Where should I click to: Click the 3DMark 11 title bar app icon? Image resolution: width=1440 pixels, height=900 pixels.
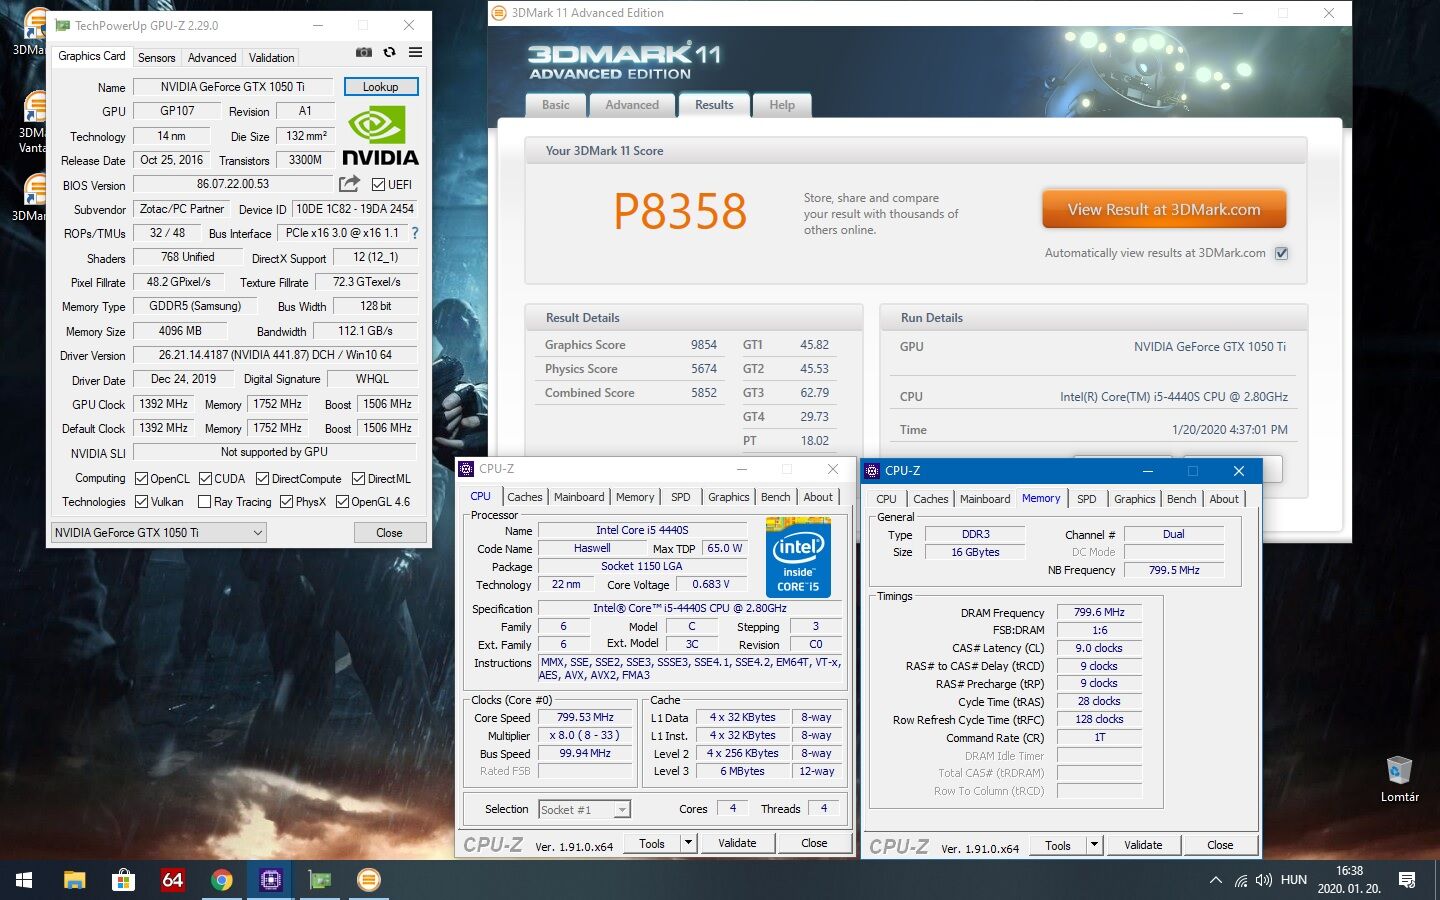[x=499, y=13]
